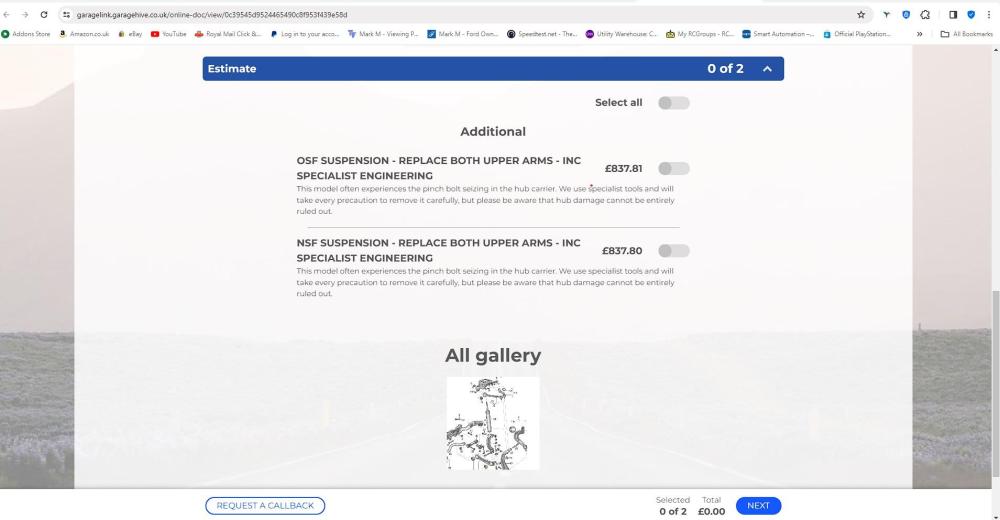The height and width of the screenshot is (520, 1000).
Task: Show more bookmarks via double chevron
Action: [919, 34]
